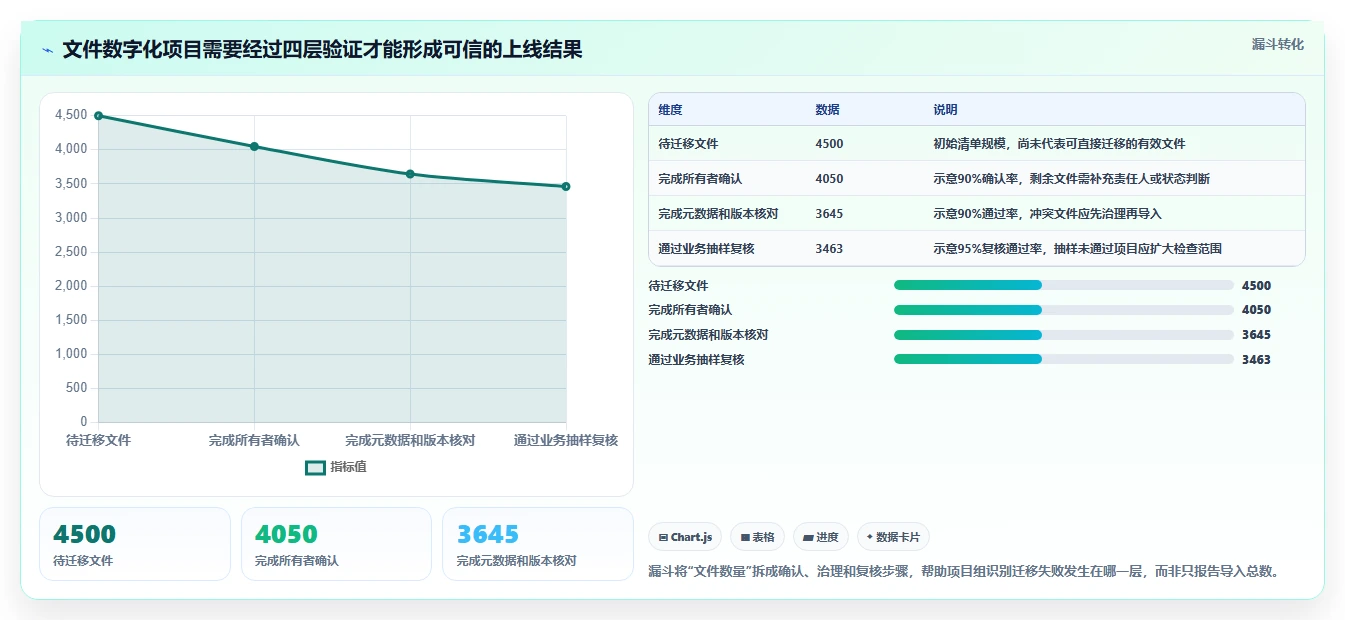Open the 3645 完成元数据和版本核对 data card
The image size is (1345, 620).
pyautogui.click(x=538, y=544)
